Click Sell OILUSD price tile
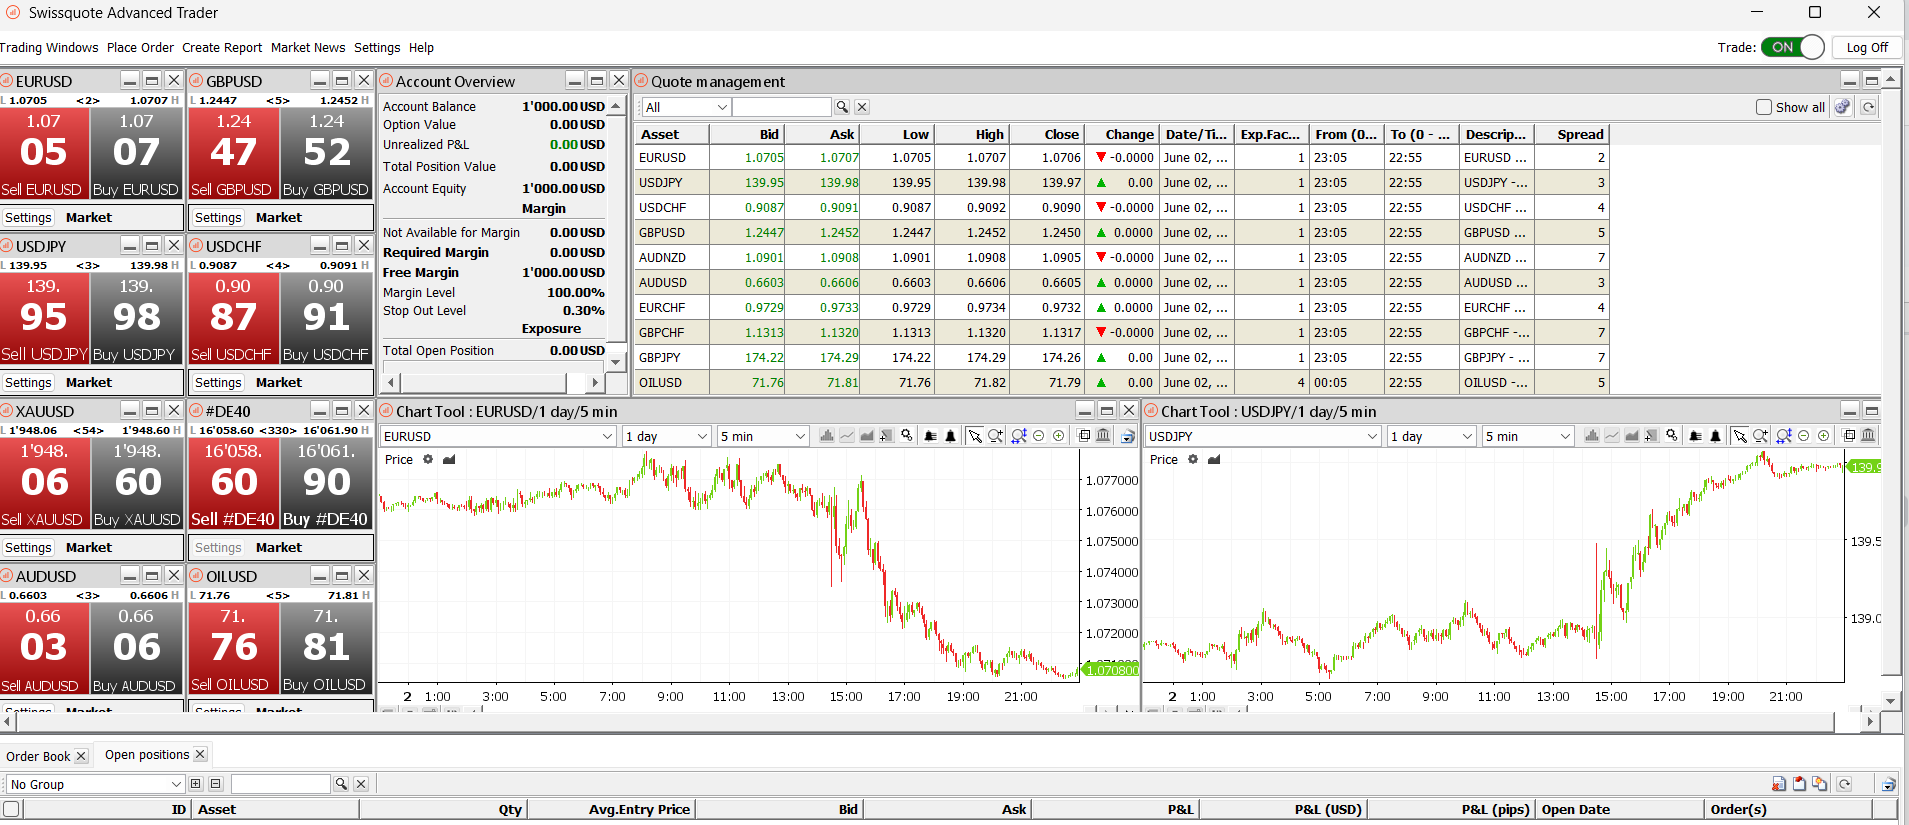The height and width of the screenshot is (825, 1909). (234, 648)
